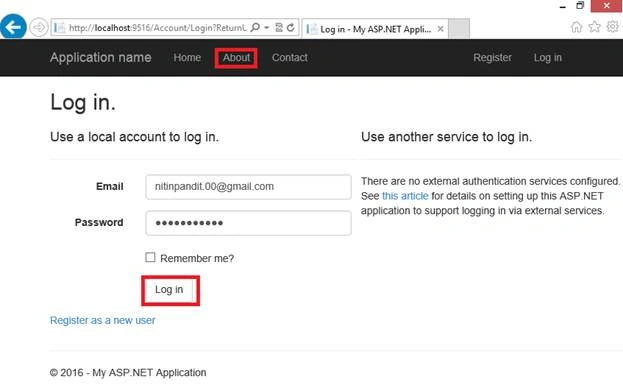Close the Log in browser tab
Screen dimensions: 623x385
440,29
